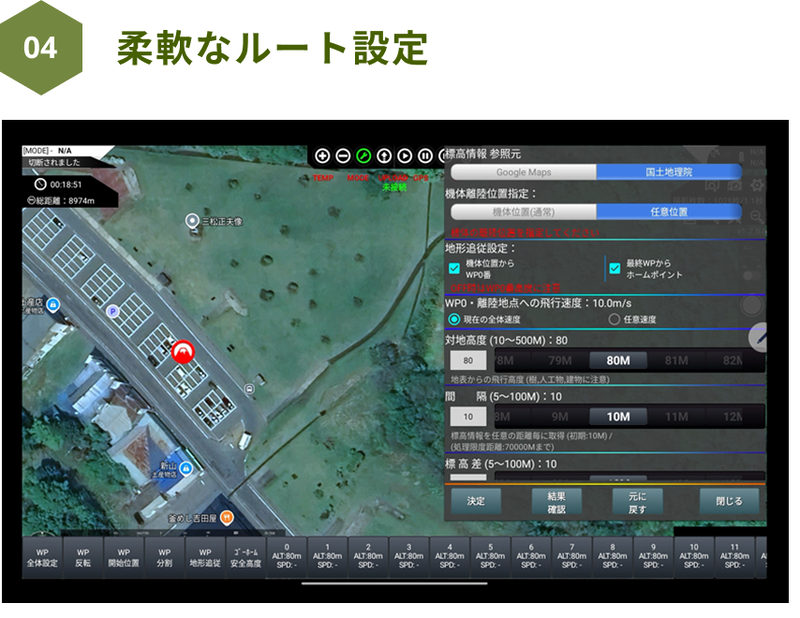The image size is (800, 618).
Task: Click the red home marker on map
Action: coord(182,351)
